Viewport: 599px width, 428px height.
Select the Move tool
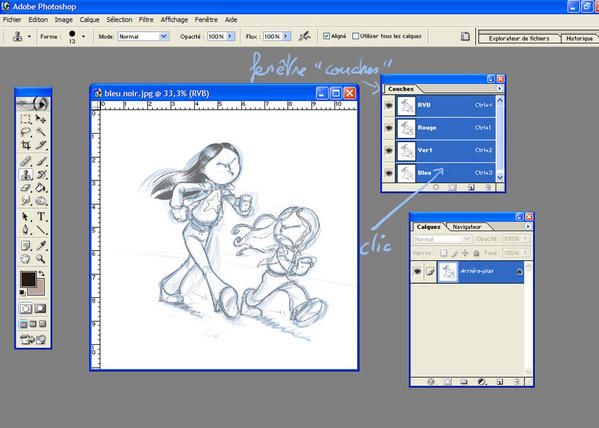[x=40, y=119]
